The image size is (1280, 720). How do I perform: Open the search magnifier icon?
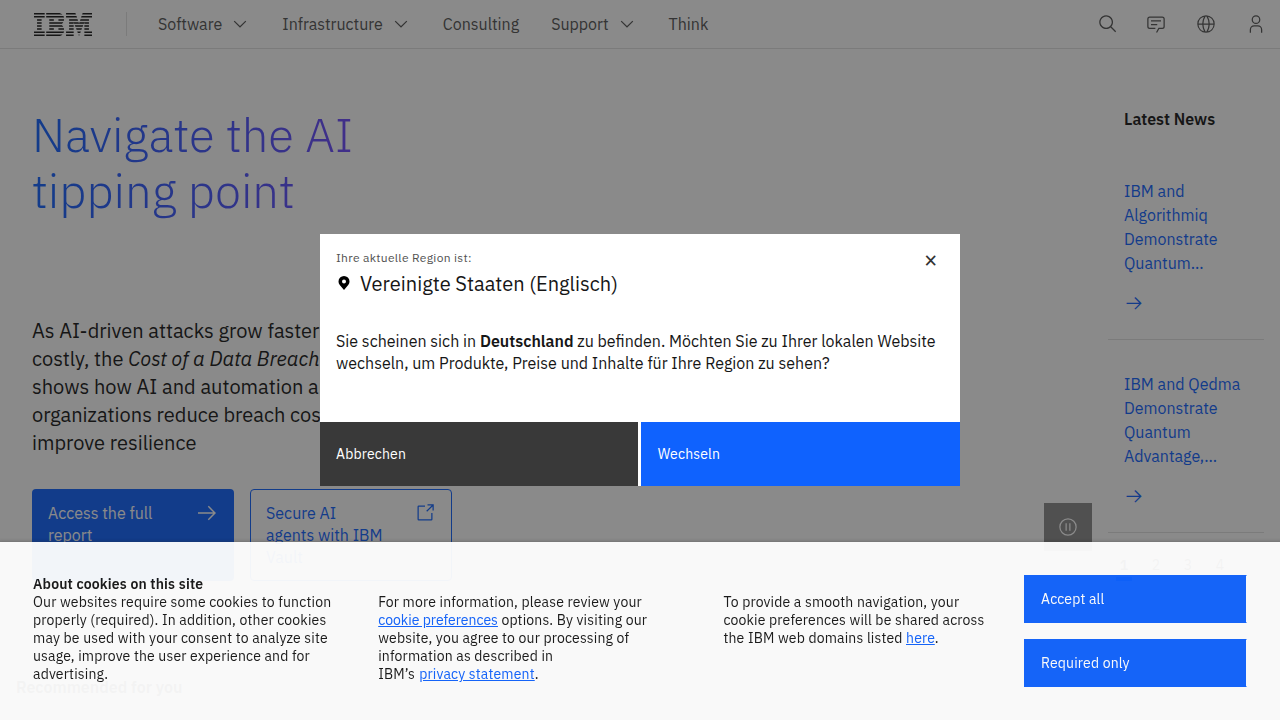(1107, 24)
